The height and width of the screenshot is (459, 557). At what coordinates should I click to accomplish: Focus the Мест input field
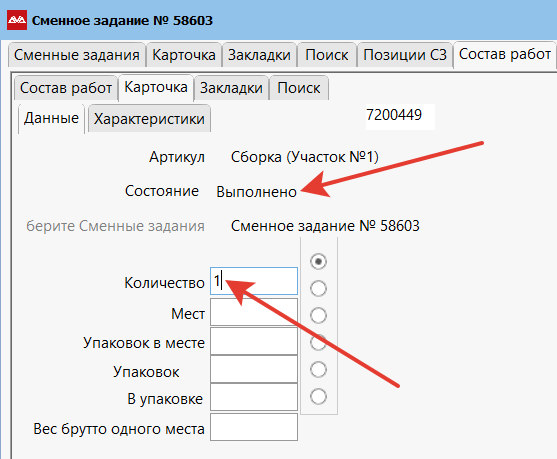pyautogui.click(x=254, y=312)
